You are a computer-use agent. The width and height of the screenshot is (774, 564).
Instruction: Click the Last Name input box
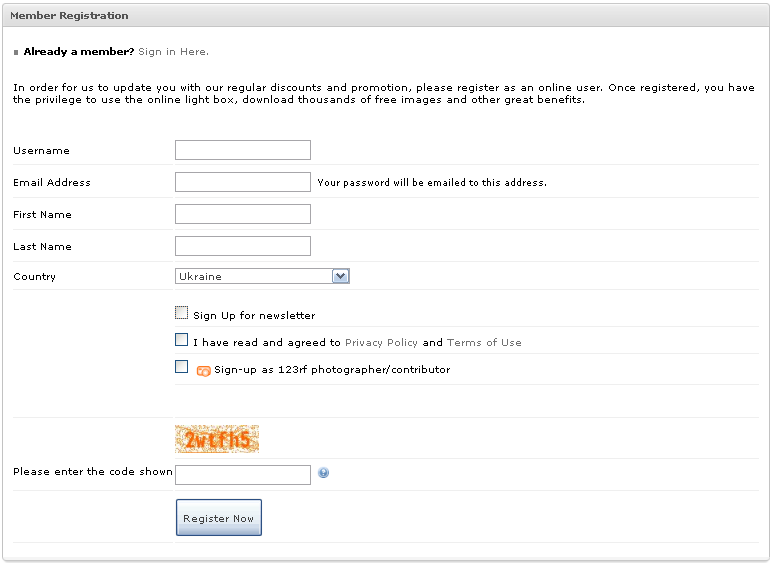[x=243, y=246]
